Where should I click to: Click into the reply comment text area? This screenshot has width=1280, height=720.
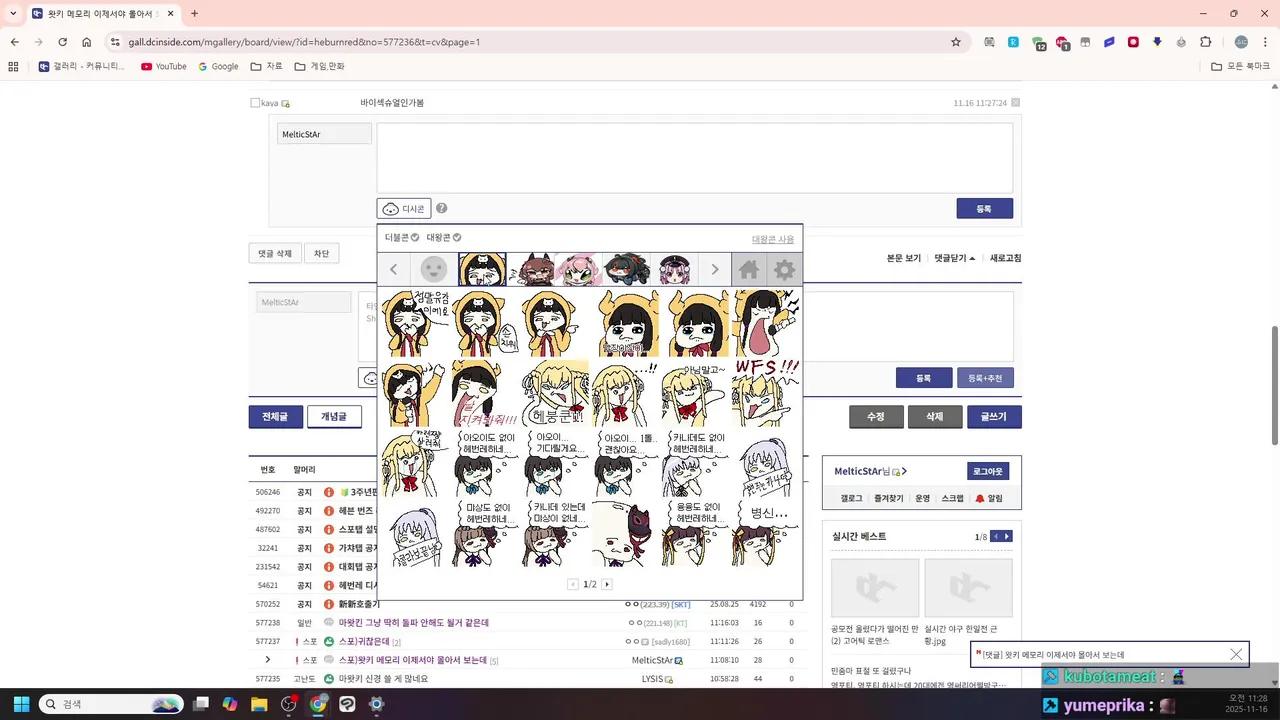click(695, 158)
